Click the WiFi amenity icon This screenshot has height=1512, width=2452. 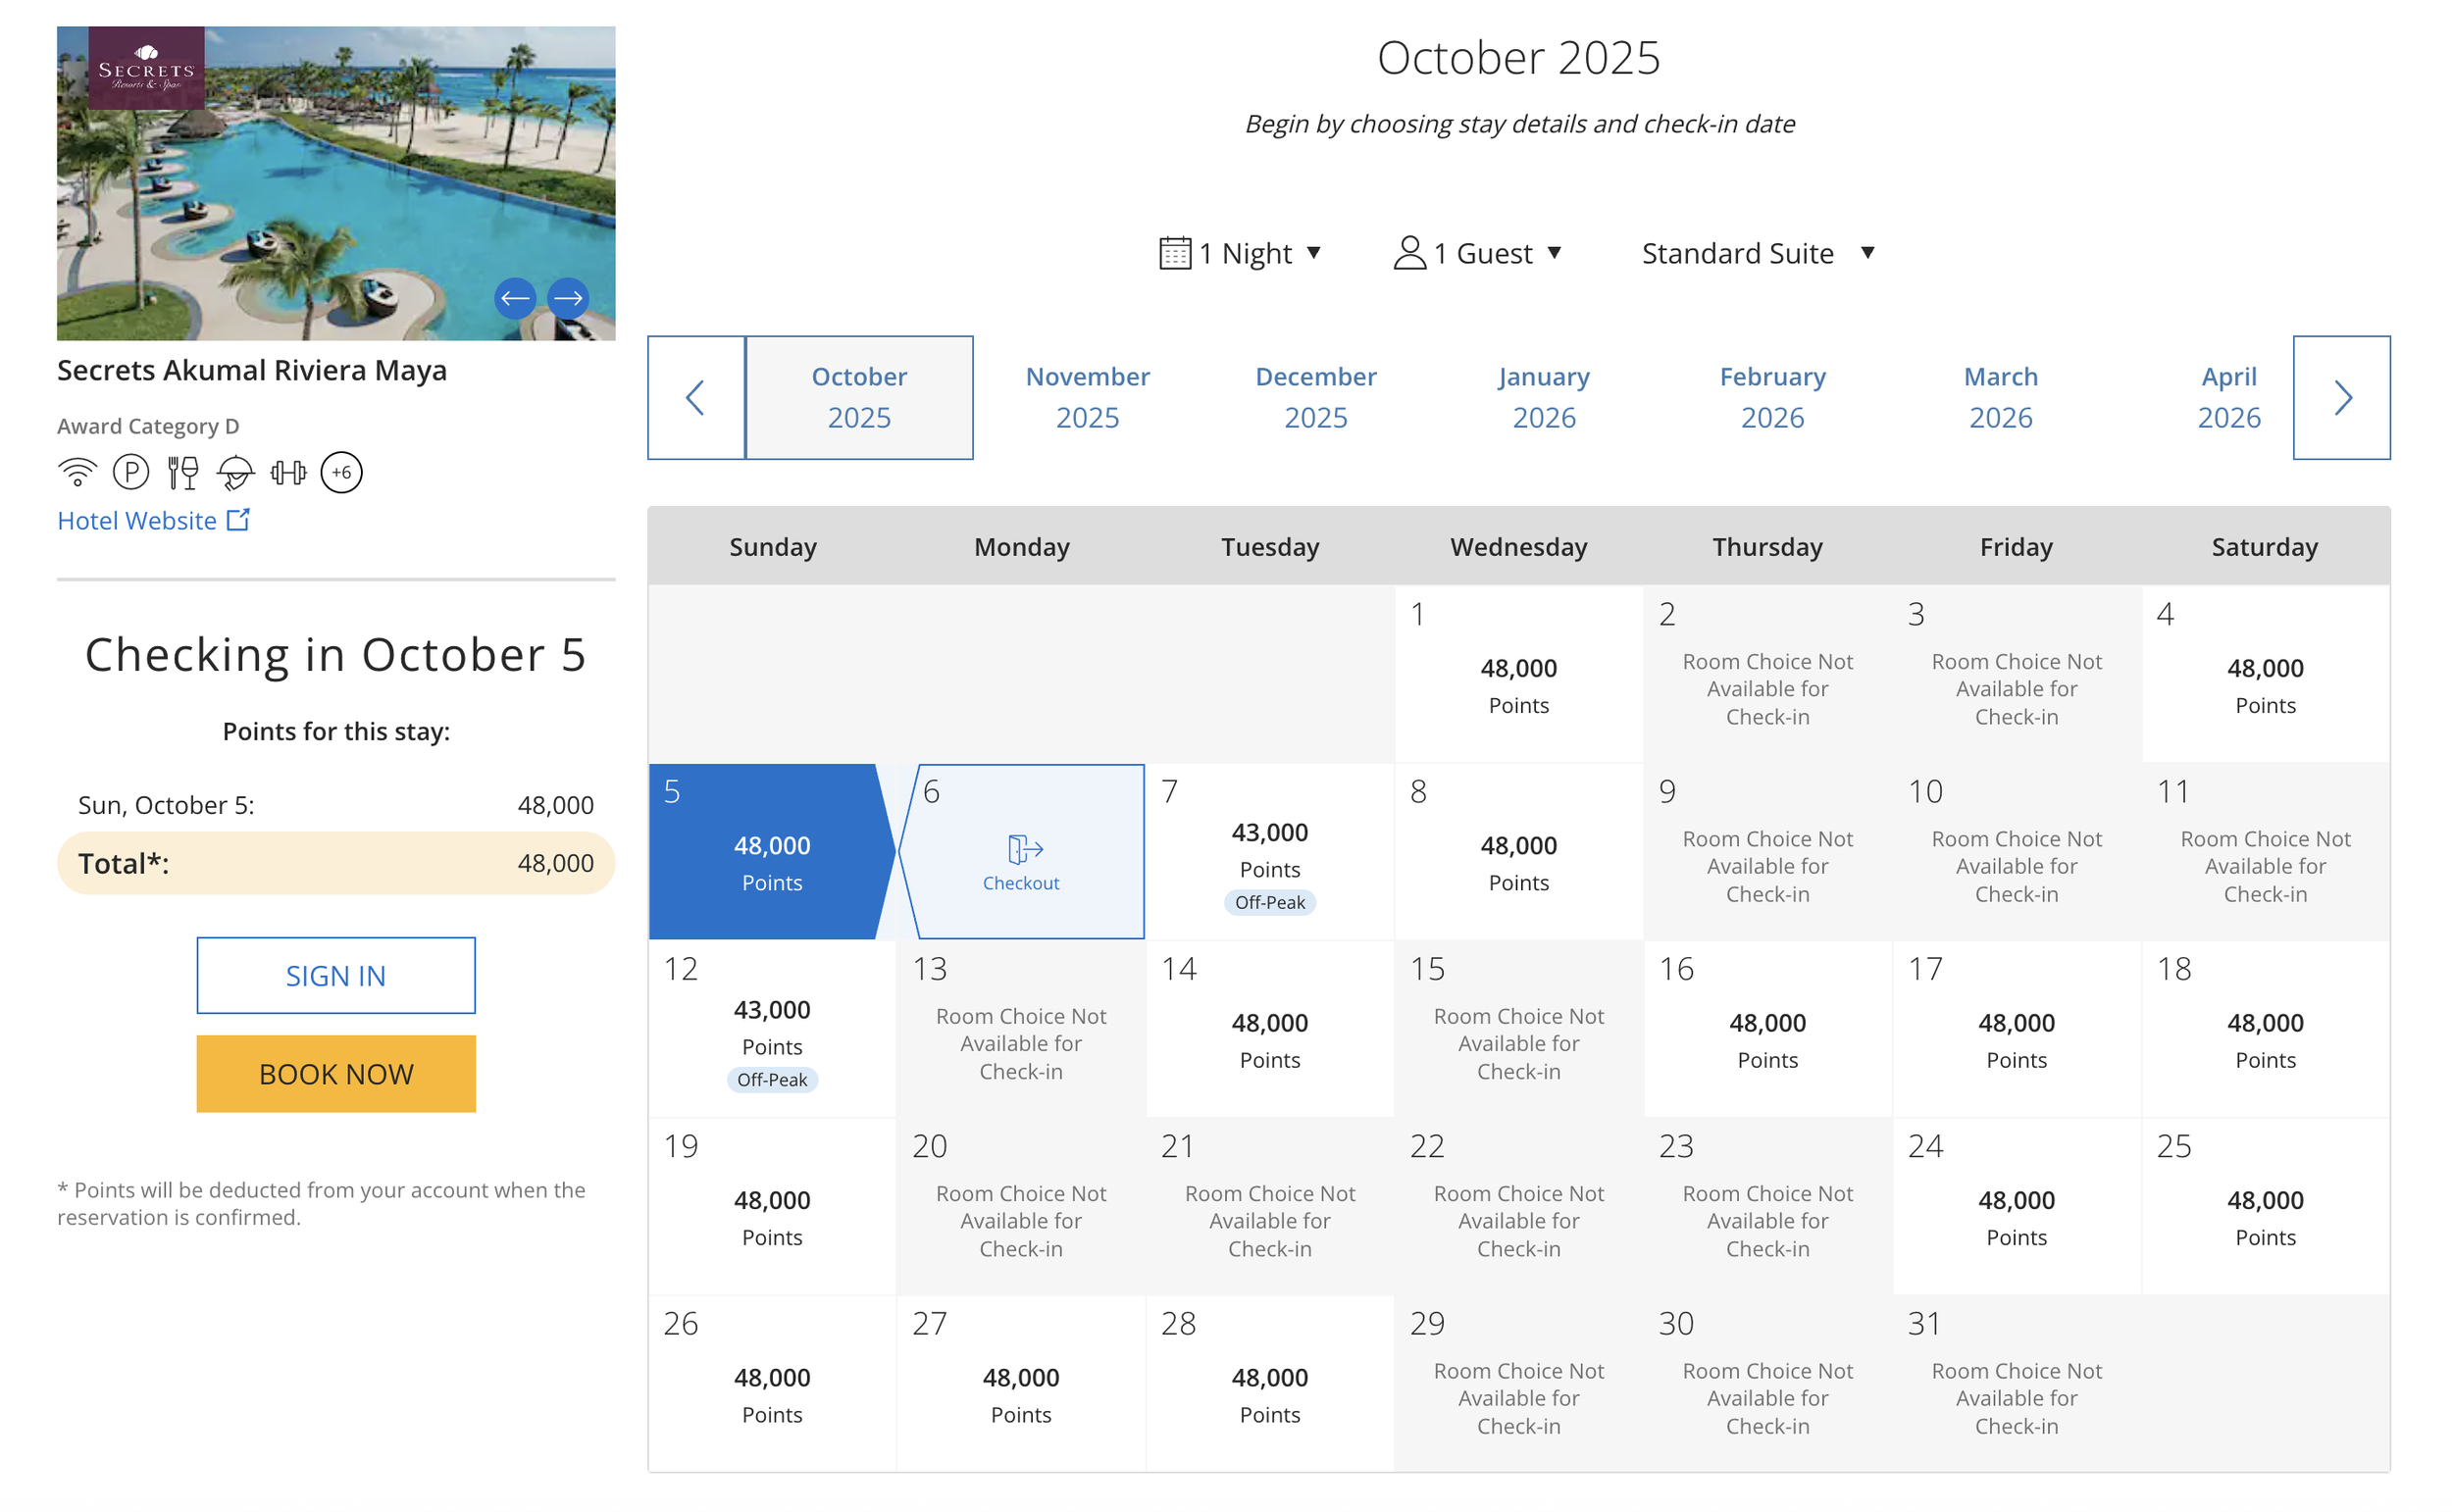(77, 472)
